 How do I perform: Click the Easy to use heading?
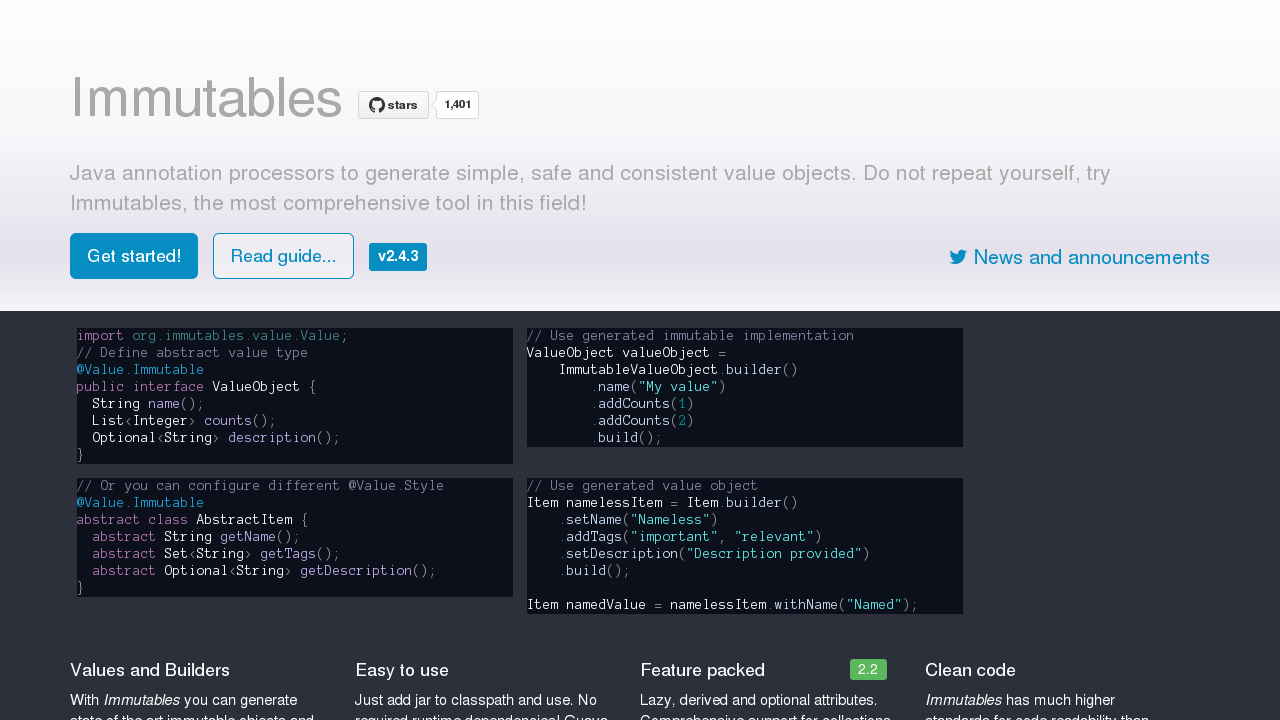[402, 670]
